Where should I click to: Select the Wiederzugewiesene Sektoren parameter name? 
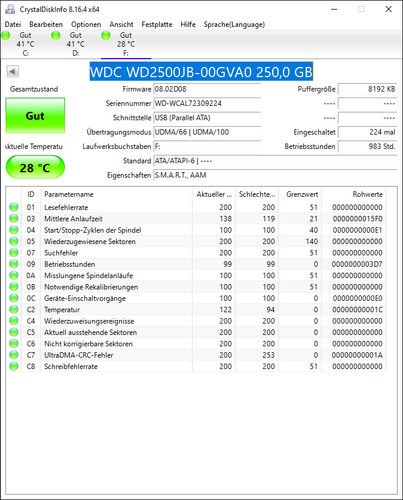point(90,241)
